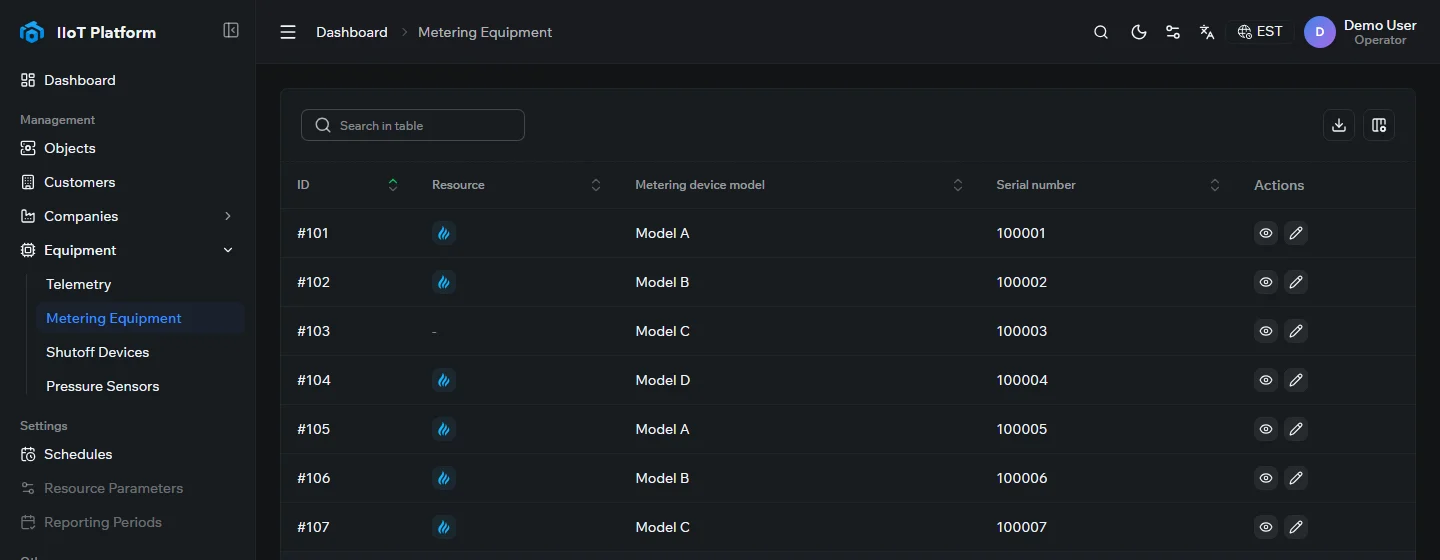Download the table data icon
The height and width of the screenshot is (560, 1440).
[x=1339, y=125]
